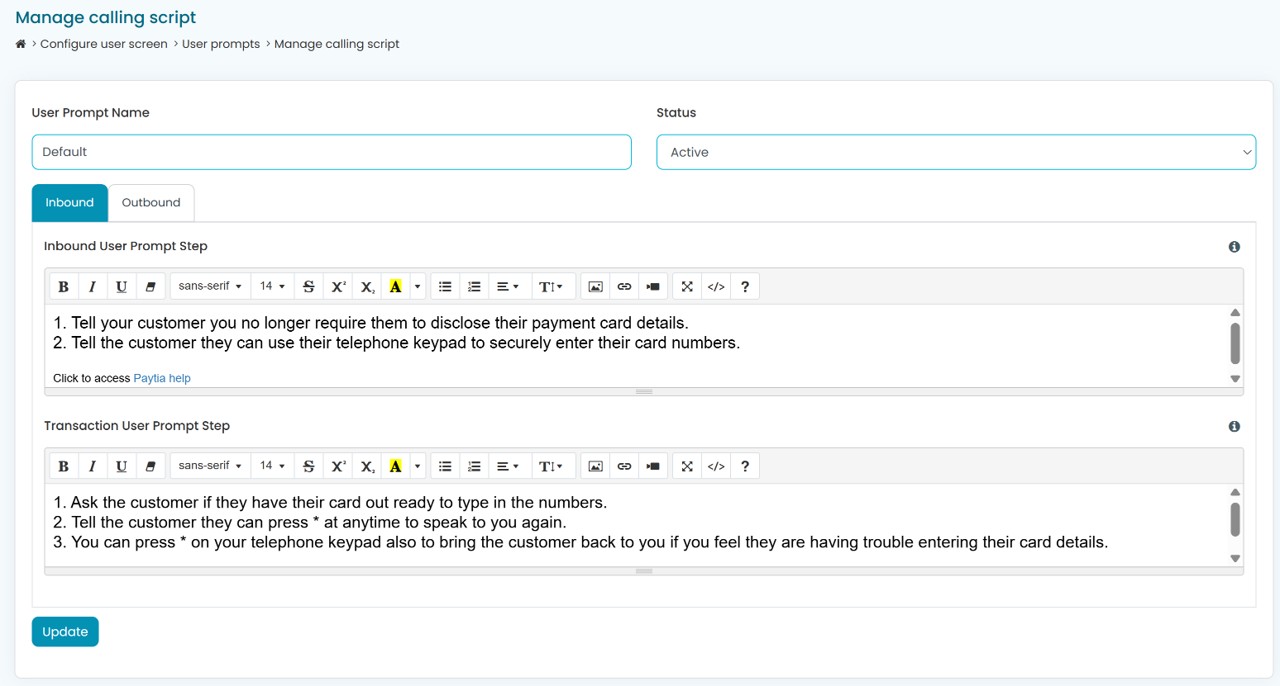Image resolution: width=1280 pixels, height=686 pixels.
Task: Expand the font size 14 dropdown in the Transaction editor
Action: [272, 466]
